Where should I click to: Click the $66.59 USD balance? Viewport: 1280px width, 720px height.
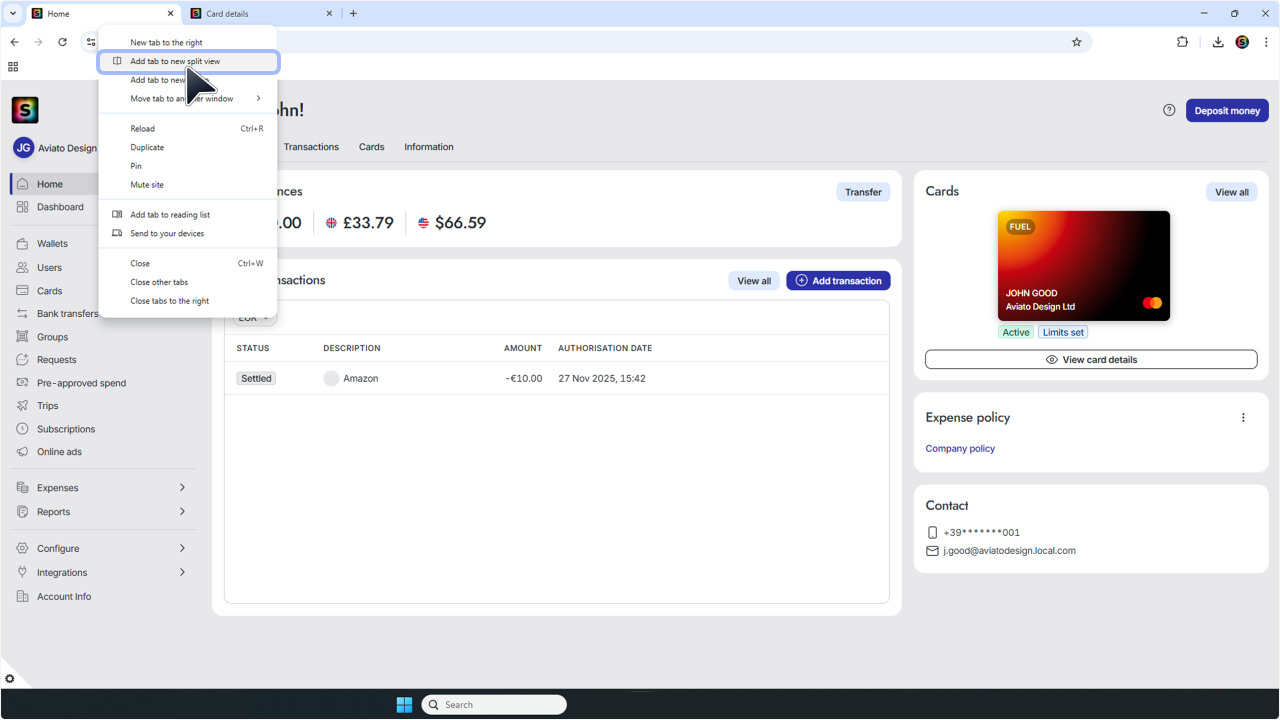click(452, 223)
